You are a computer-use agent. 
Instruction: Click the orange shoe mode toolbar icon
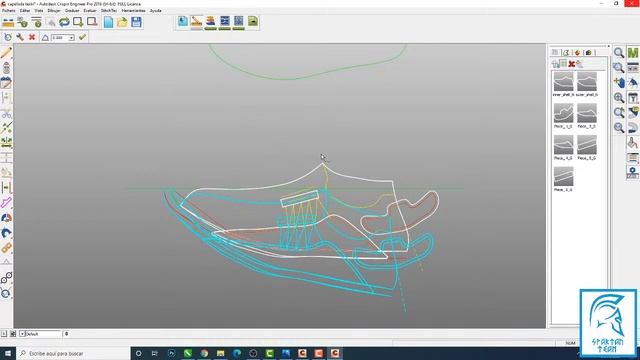tap(211, 22)
